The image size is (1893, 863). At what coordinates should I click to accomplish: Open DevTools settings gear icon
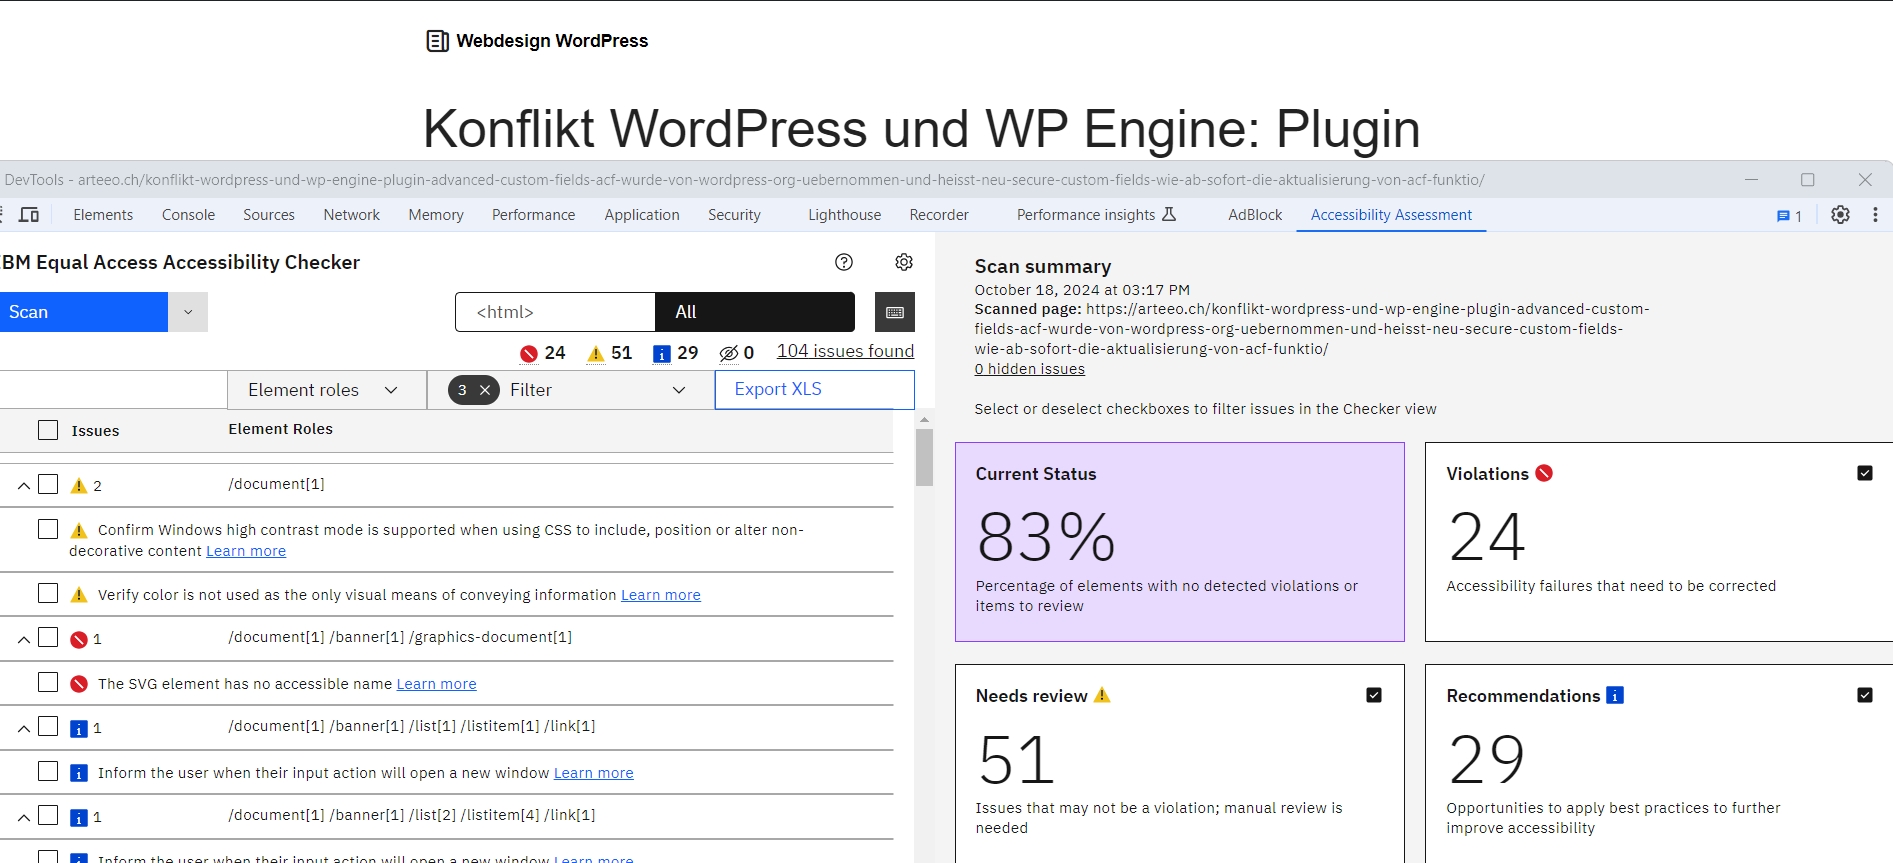click(1840, 215)
